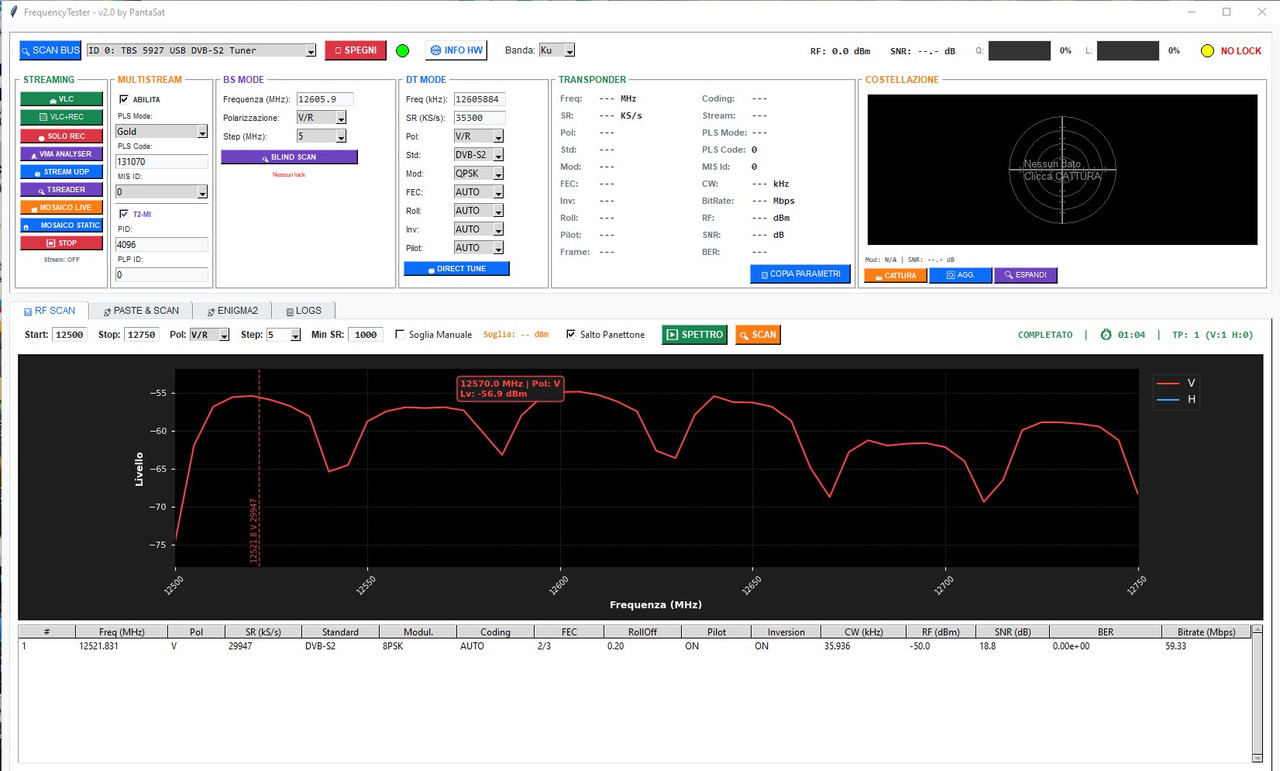This screenshot has width=1280, height=771.
Task: Click the PLS Code field 131070
Action: [x=161, y=161]
